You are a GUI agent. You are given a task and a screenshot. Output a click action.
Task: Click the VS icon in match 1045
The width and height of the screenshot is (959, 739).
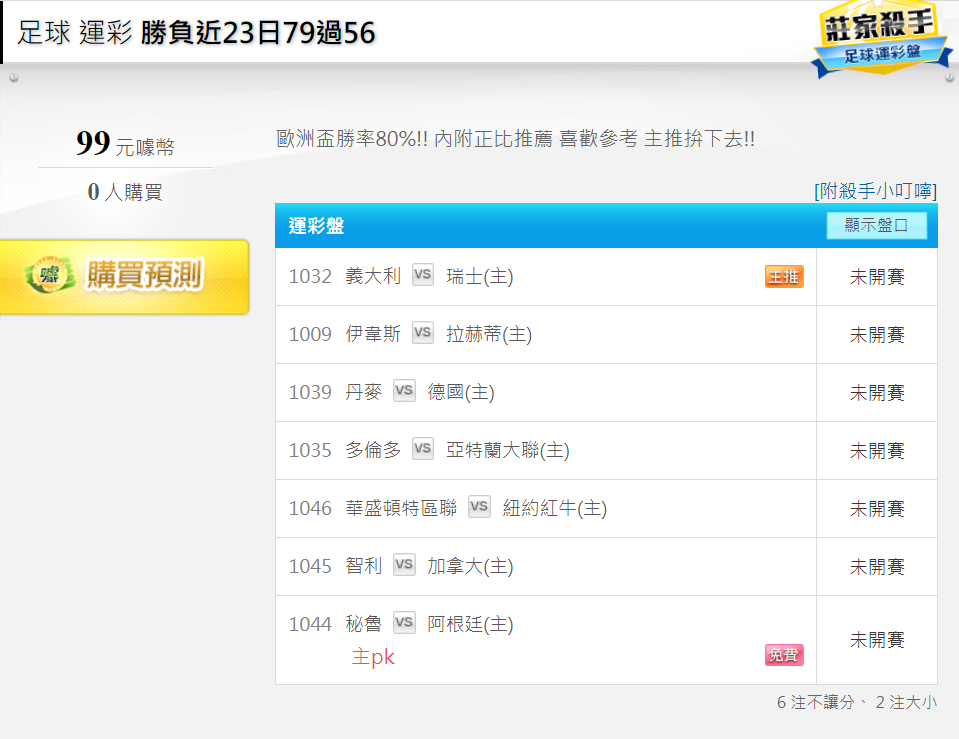[404, 565]
